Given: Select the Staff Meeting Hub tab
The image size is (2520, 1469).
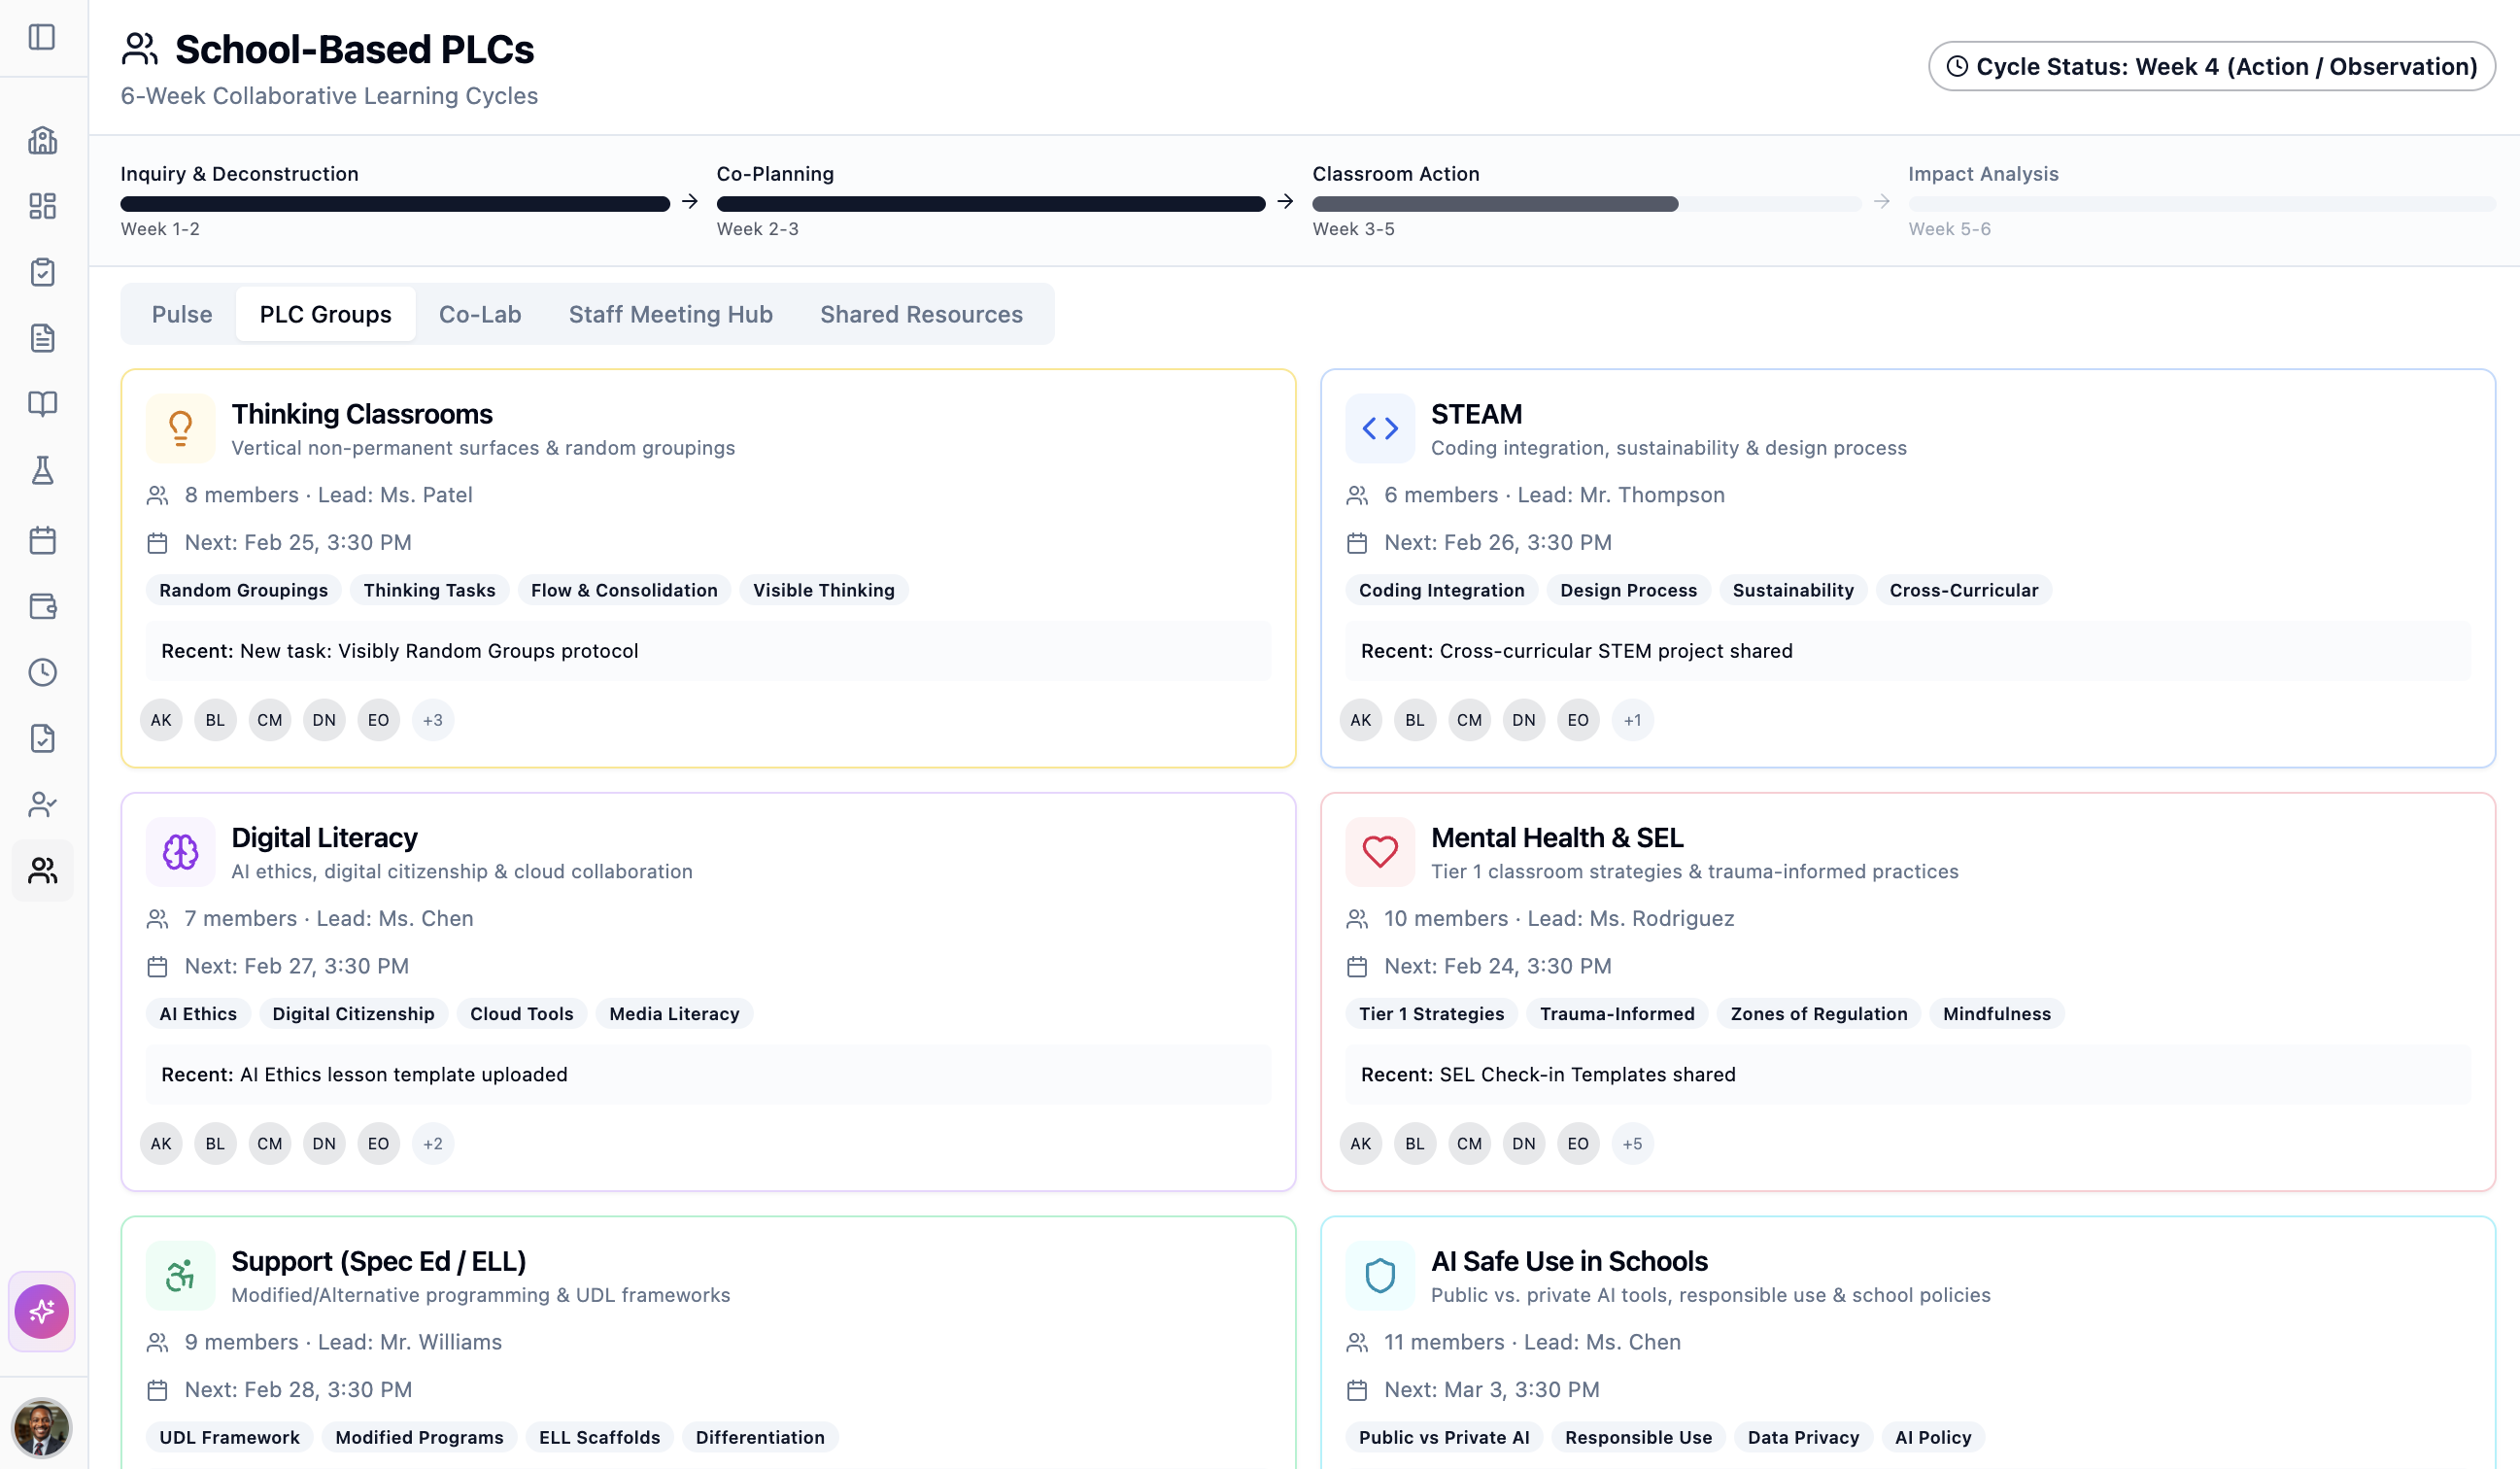Looking at the screenshot, I should click(670, 314).
